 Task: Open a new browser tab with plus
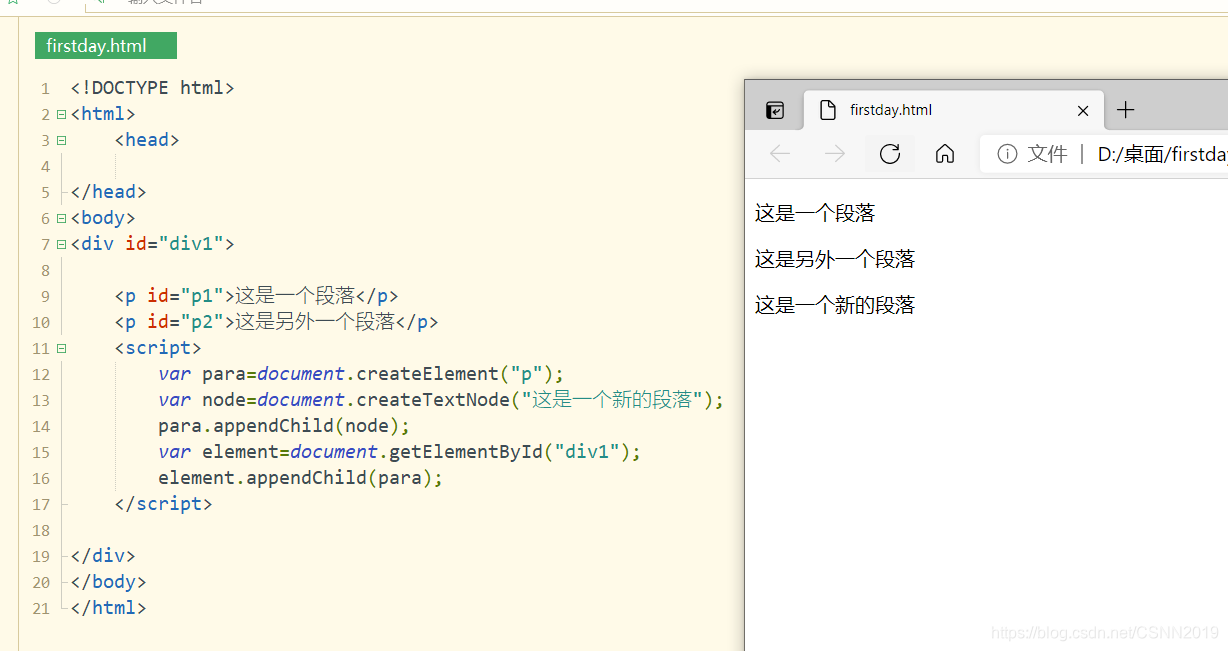coord(1126,110)
